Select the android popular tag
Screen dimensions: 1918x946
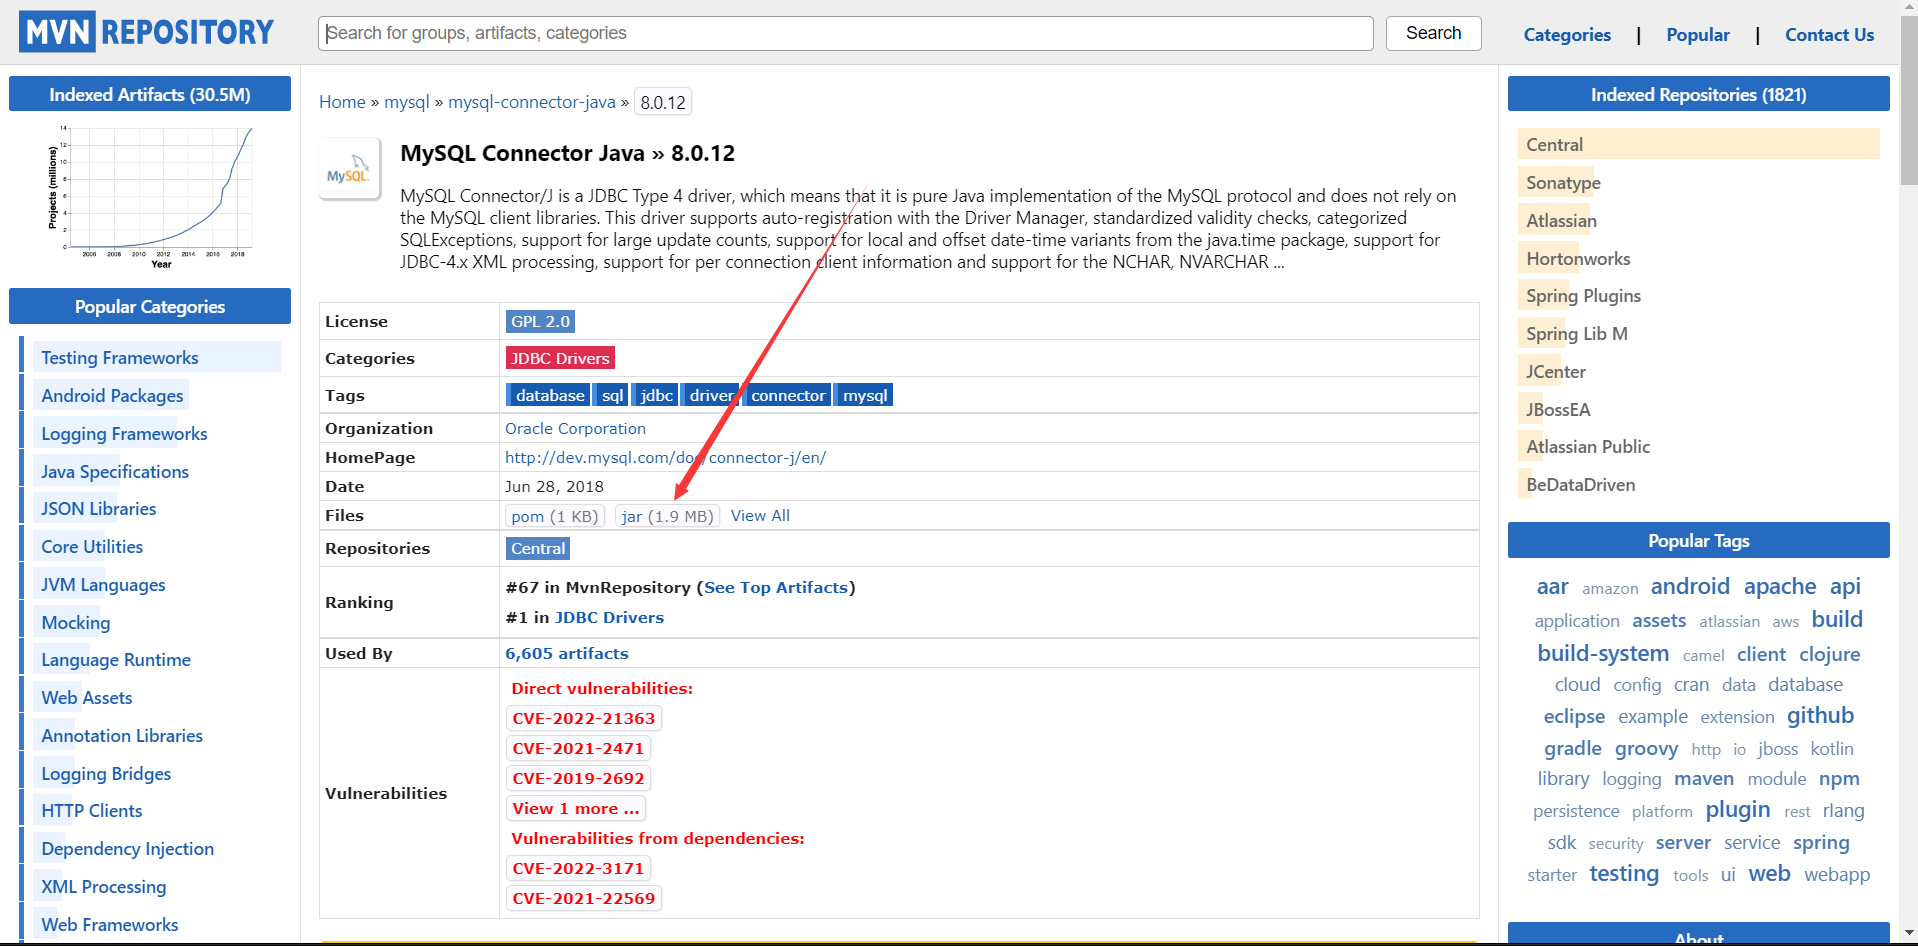tap(1690, 586)
